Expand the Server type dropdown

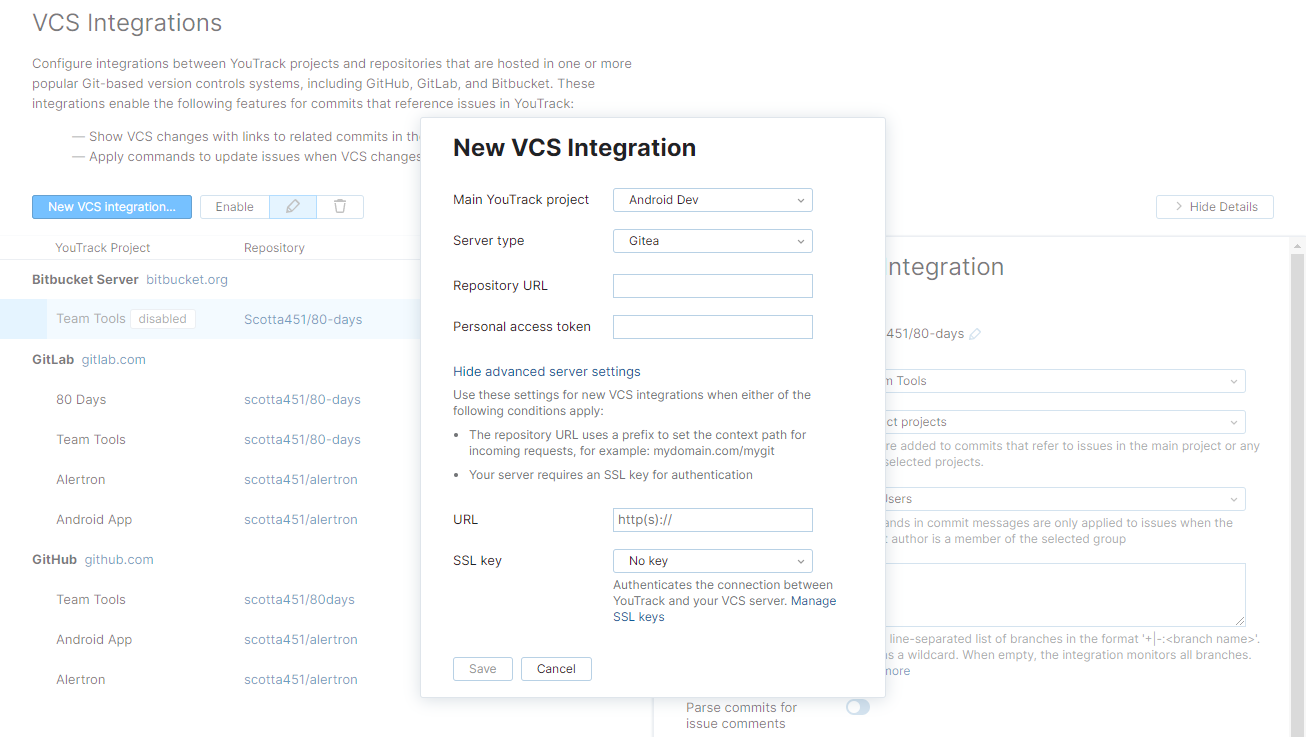[x=712, y=241]
